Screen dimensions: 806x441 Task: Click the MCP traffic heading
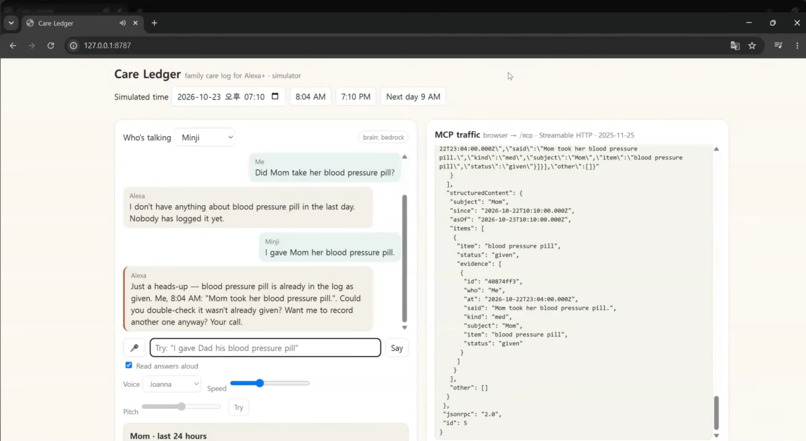[457, 135]
